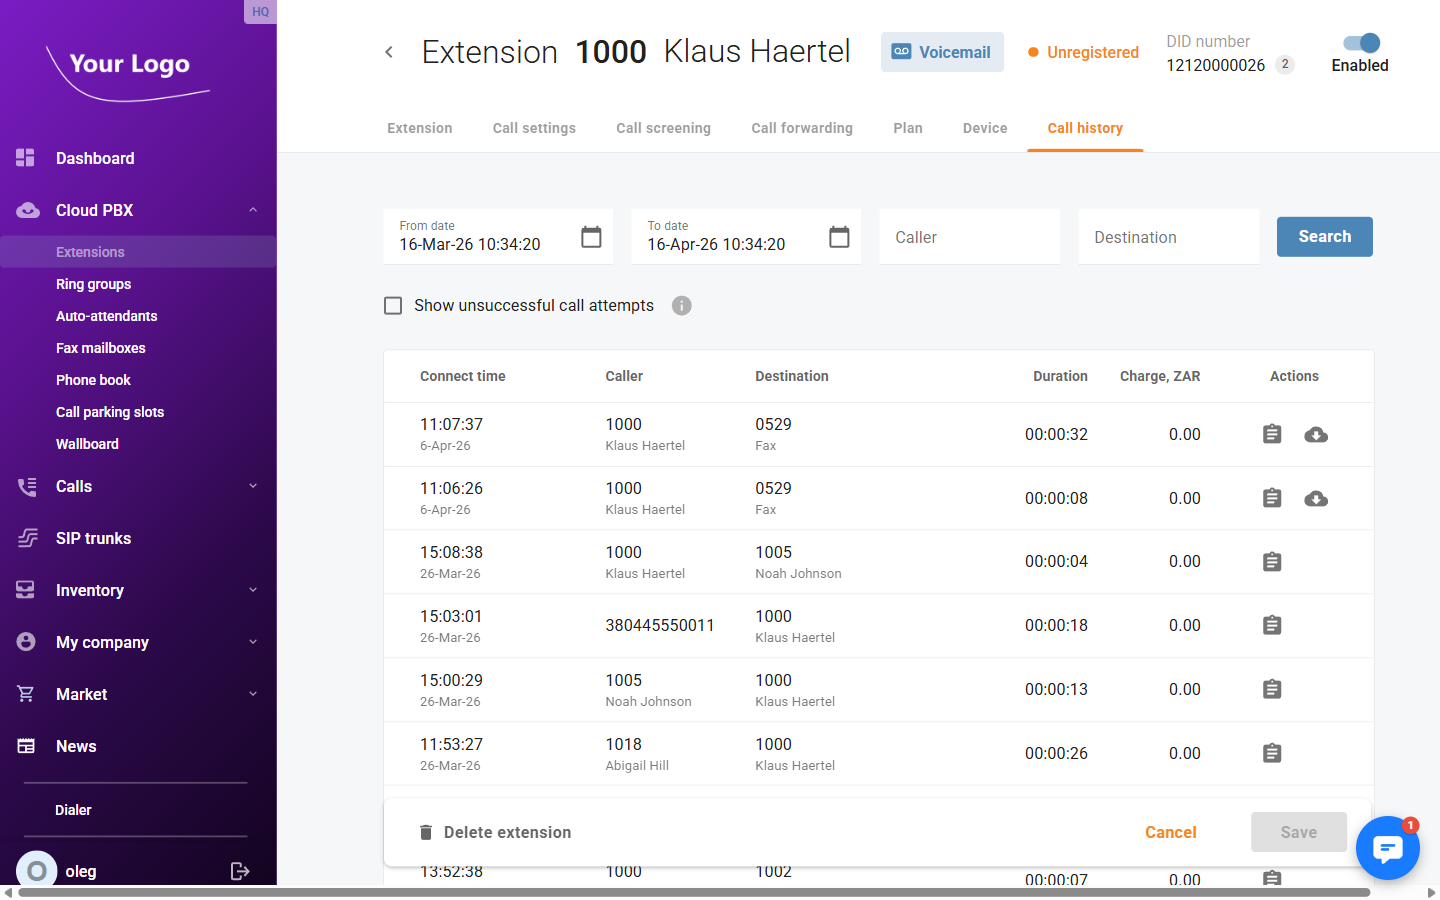Download the recording of the 11:07:37 call
The image size is (1440, 900).
1315,434
